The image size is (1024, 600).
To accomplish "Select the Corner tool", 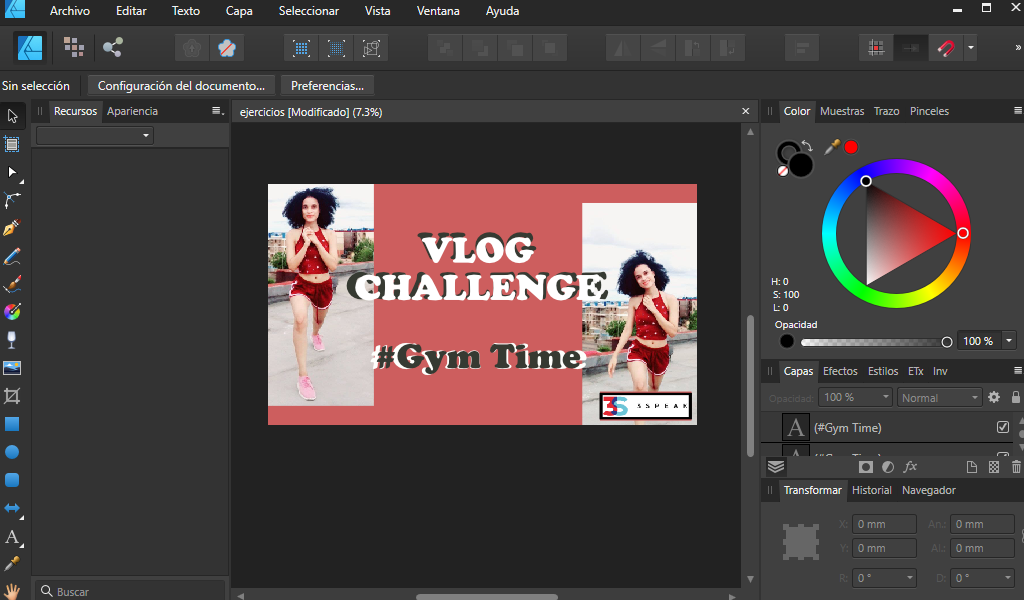I will tap(12, 200).
